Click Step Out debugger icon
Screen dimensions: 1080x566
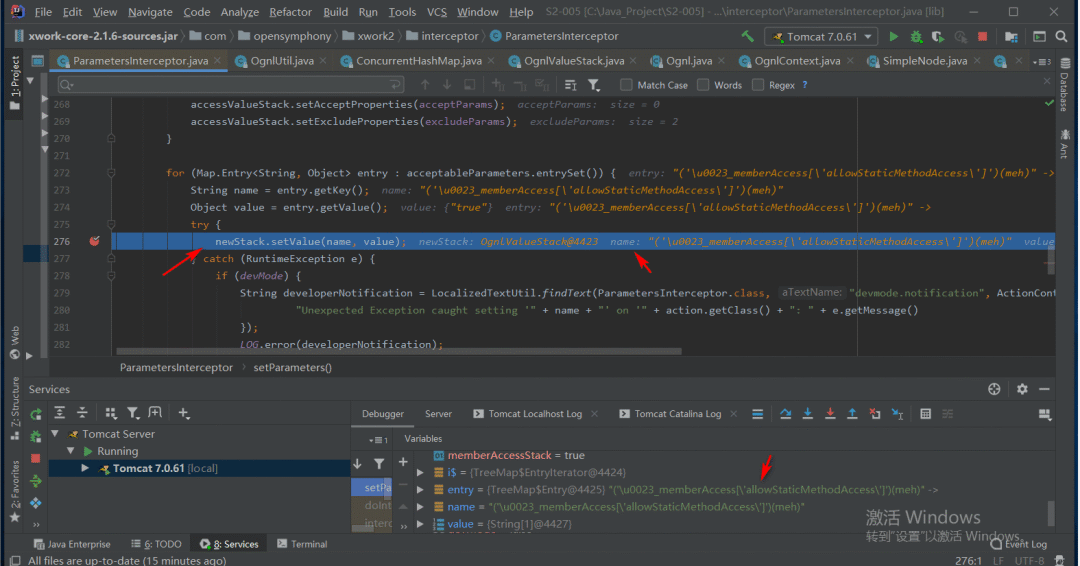click(x=852, y=414)
